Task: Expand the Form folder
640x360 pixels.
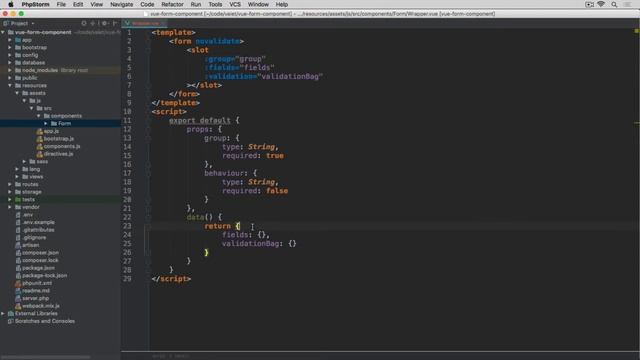Action: 46,123
